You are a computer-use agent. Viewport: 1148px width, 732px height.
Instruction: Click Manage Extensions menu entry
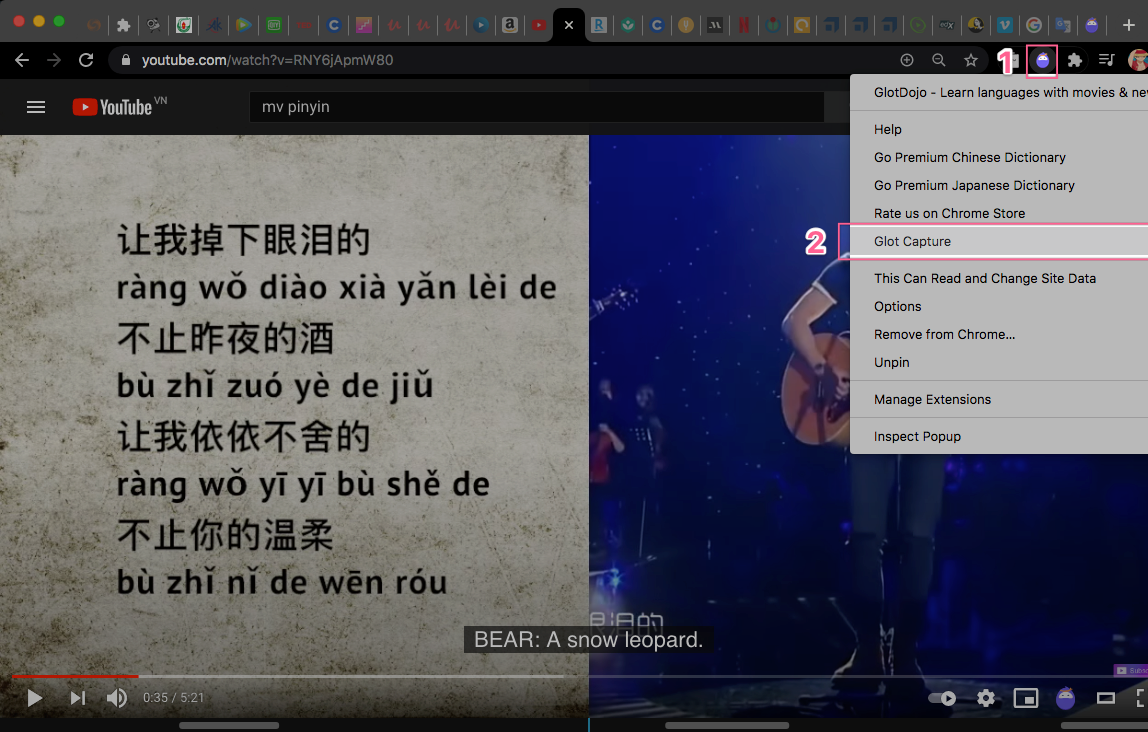932,400
